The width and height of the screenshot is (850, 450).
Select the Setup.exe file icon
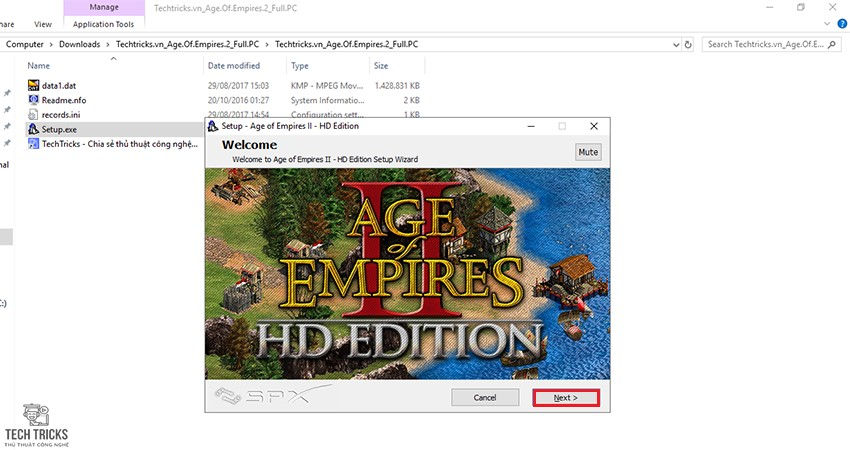pos(33,129)
